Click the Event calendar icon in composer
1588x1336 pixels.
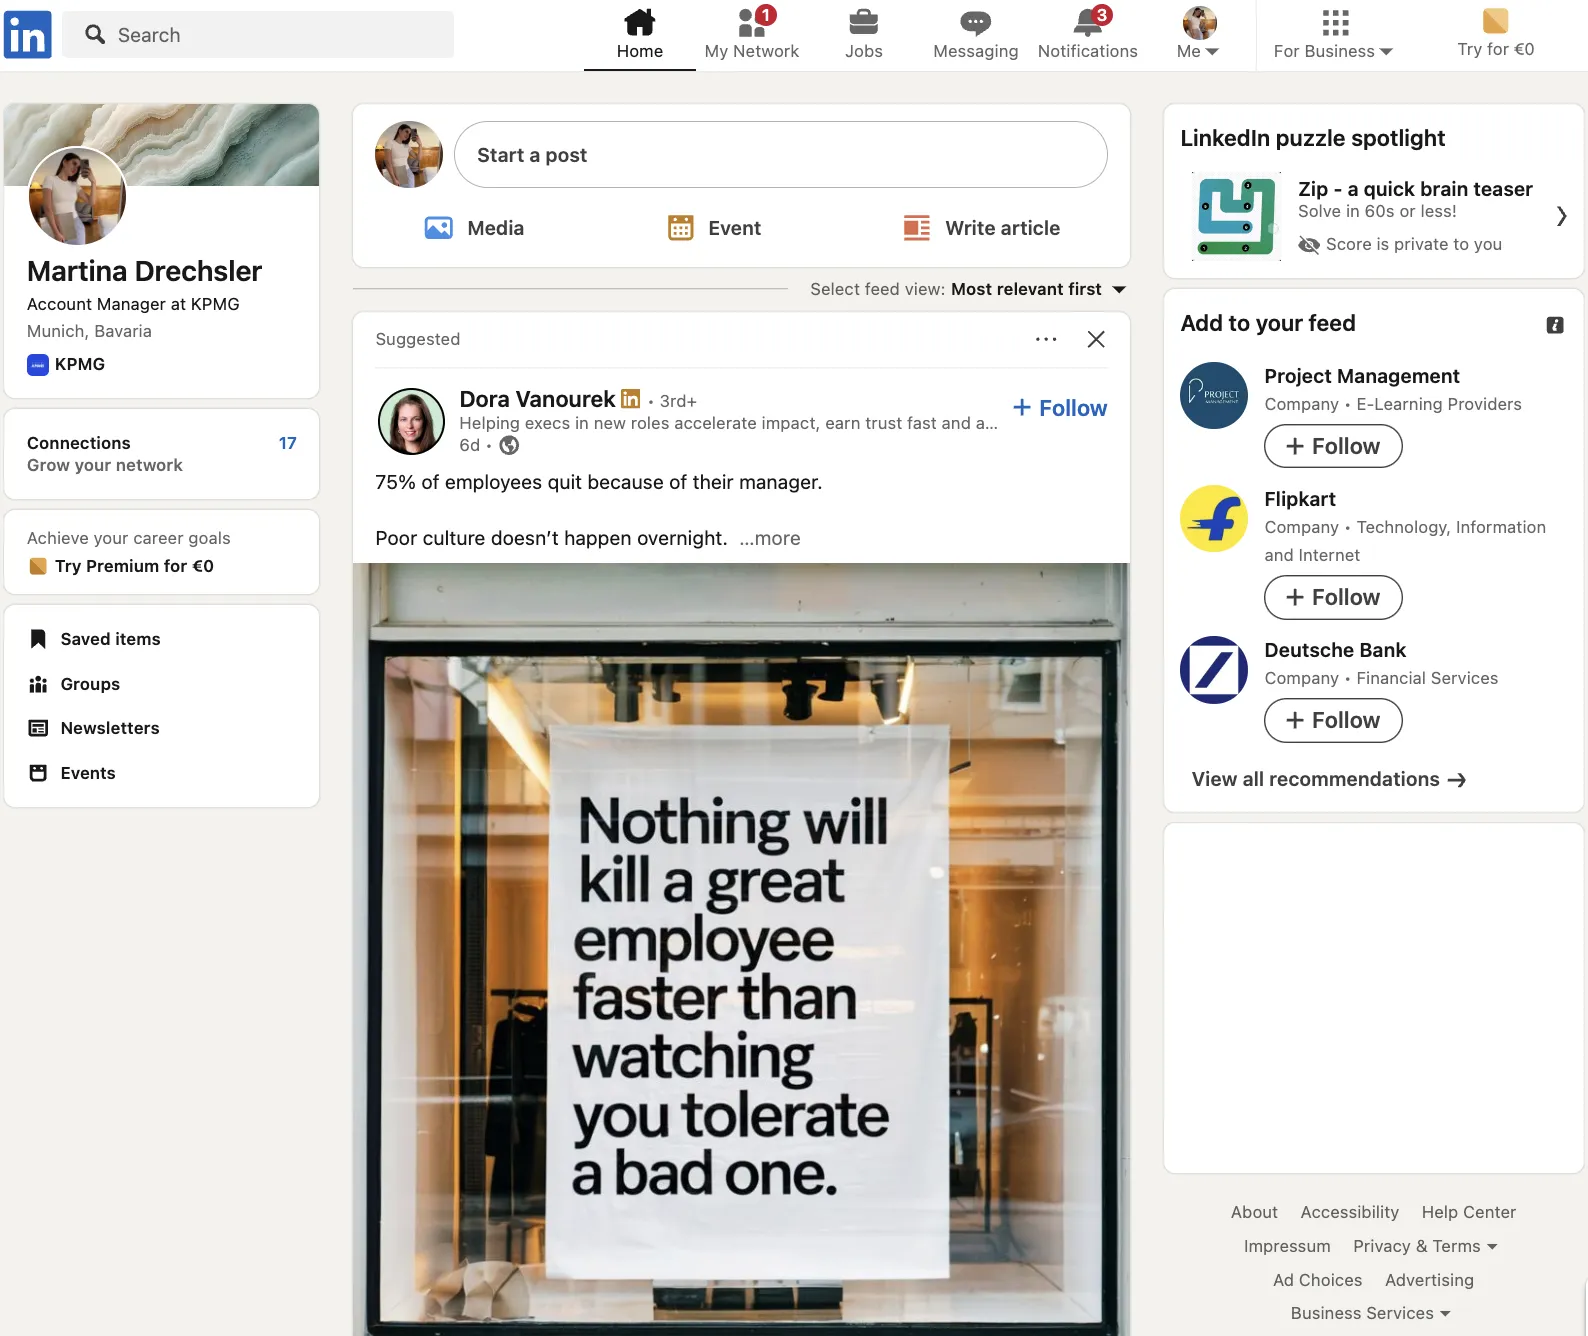pos(681,228)
